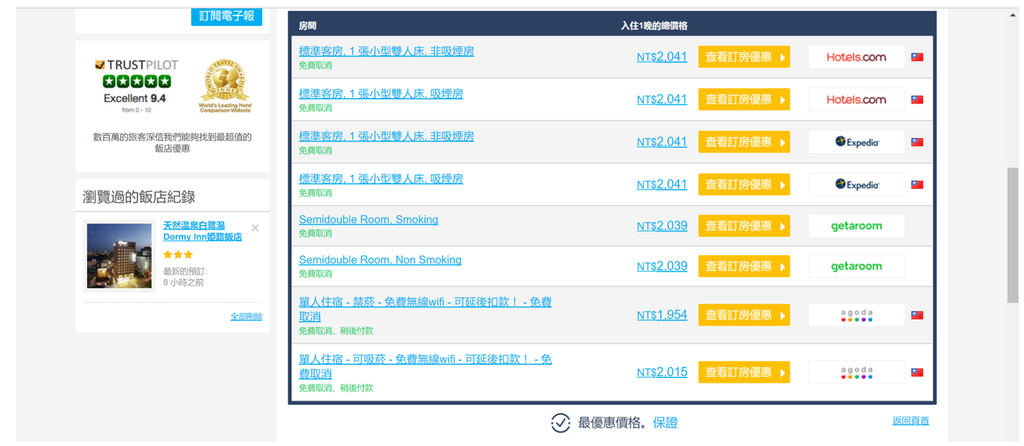Open the 標準客房 吸煙房 room link from Expedia
This screenshot has height=446, width=1024.
click(381, 178)
